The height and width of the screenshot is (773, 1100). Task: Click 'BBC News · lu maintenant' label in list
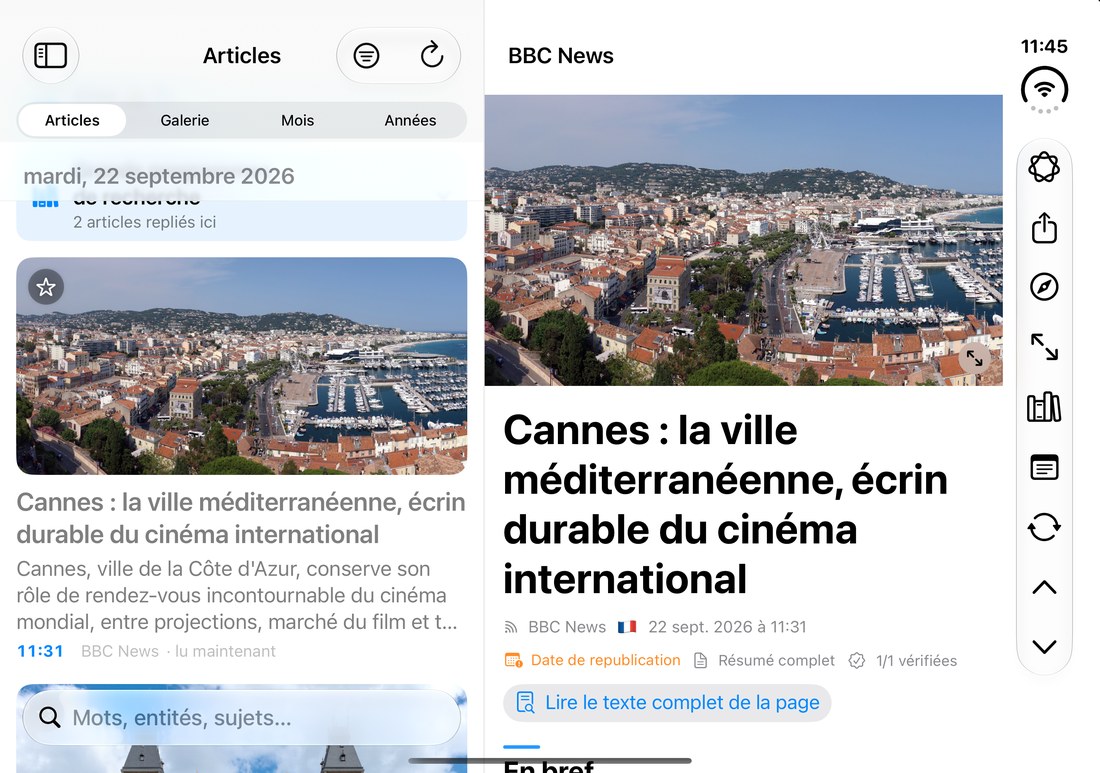tap(178, 652)
